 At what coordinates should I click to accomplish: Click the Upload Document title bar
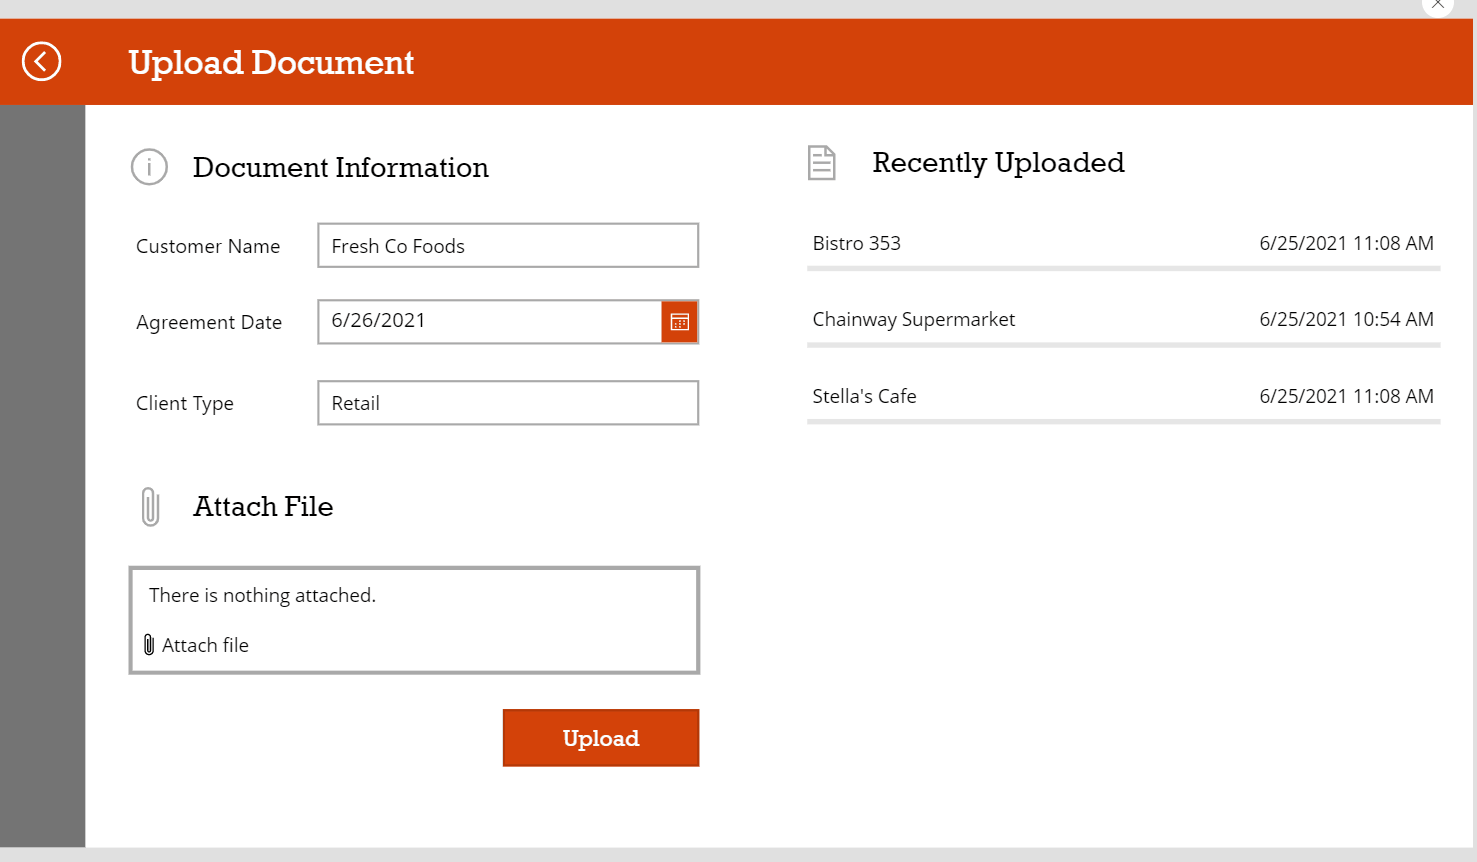(x=270, y=62)
